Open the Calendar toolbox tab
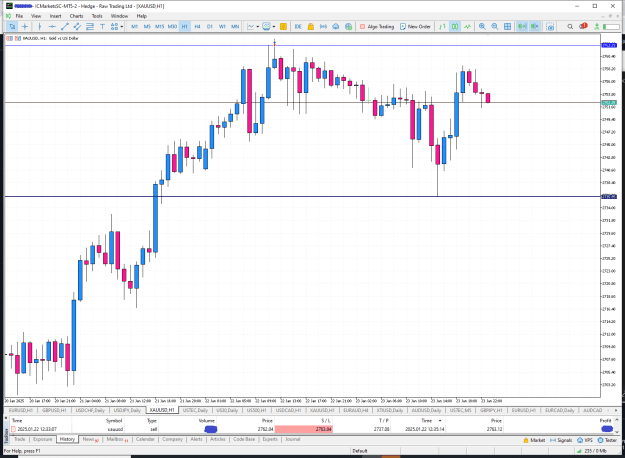 coord(145,439)
